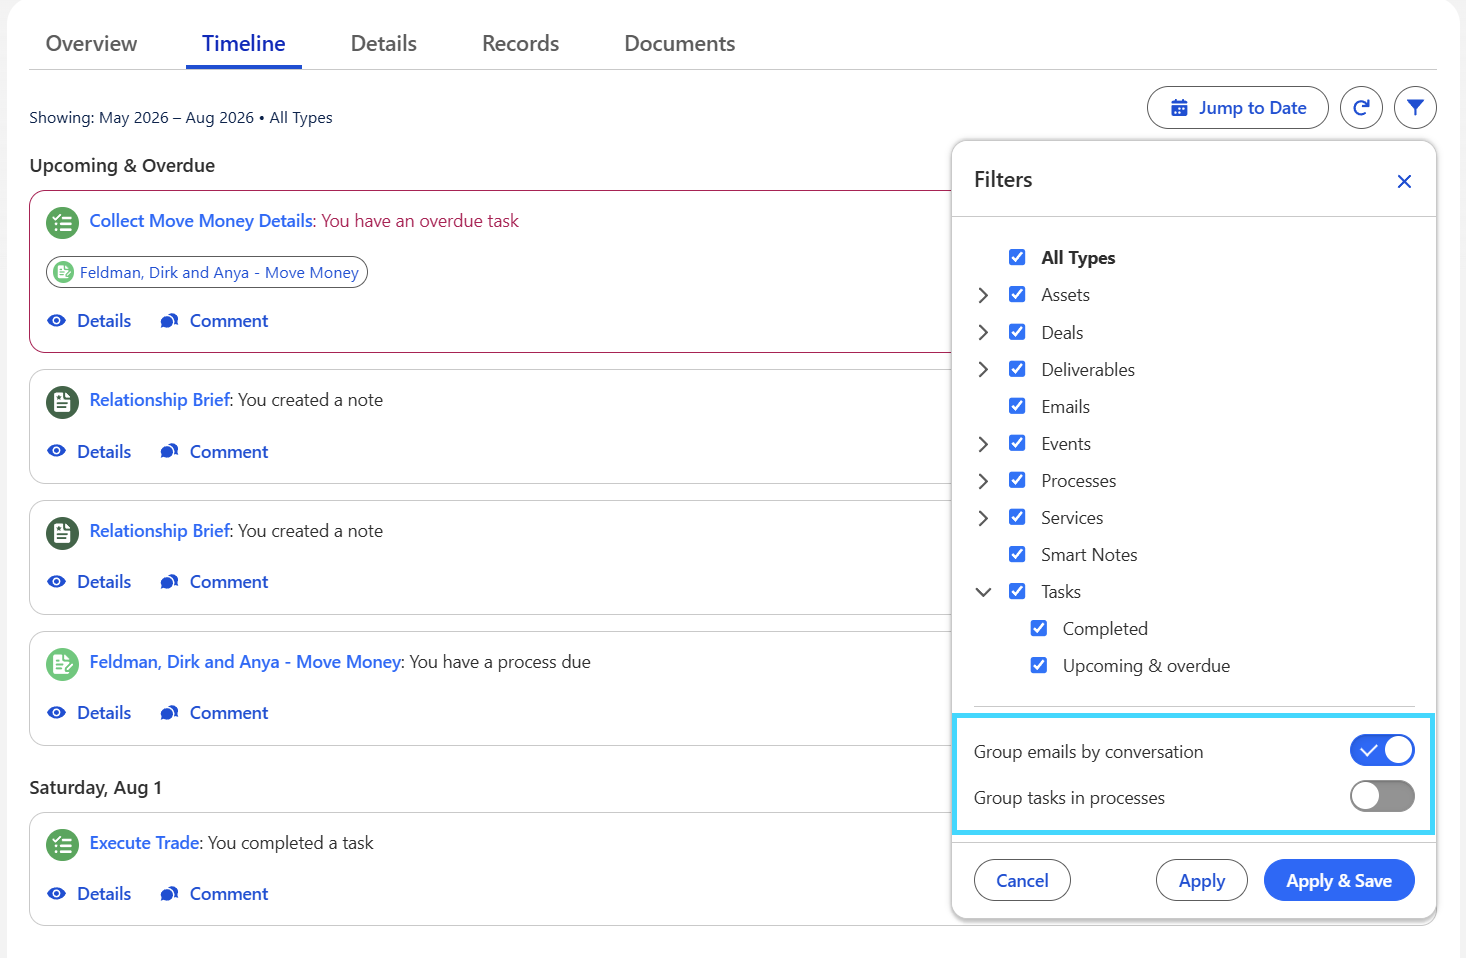The image size is (1466, 958).
Task: Uncheck the Completed tasks checkbox
Action: coord(1039,628)
